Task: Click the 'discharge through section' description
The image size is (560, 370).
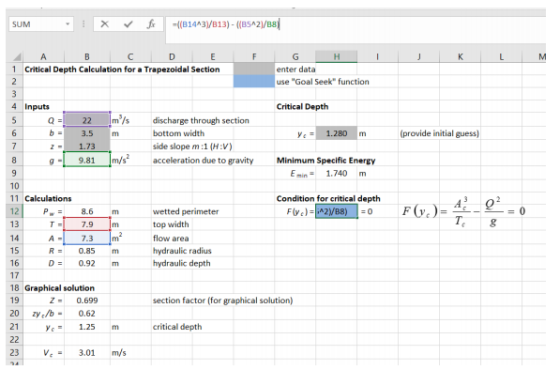Action: pyautogui.click(x=201, y=120)
